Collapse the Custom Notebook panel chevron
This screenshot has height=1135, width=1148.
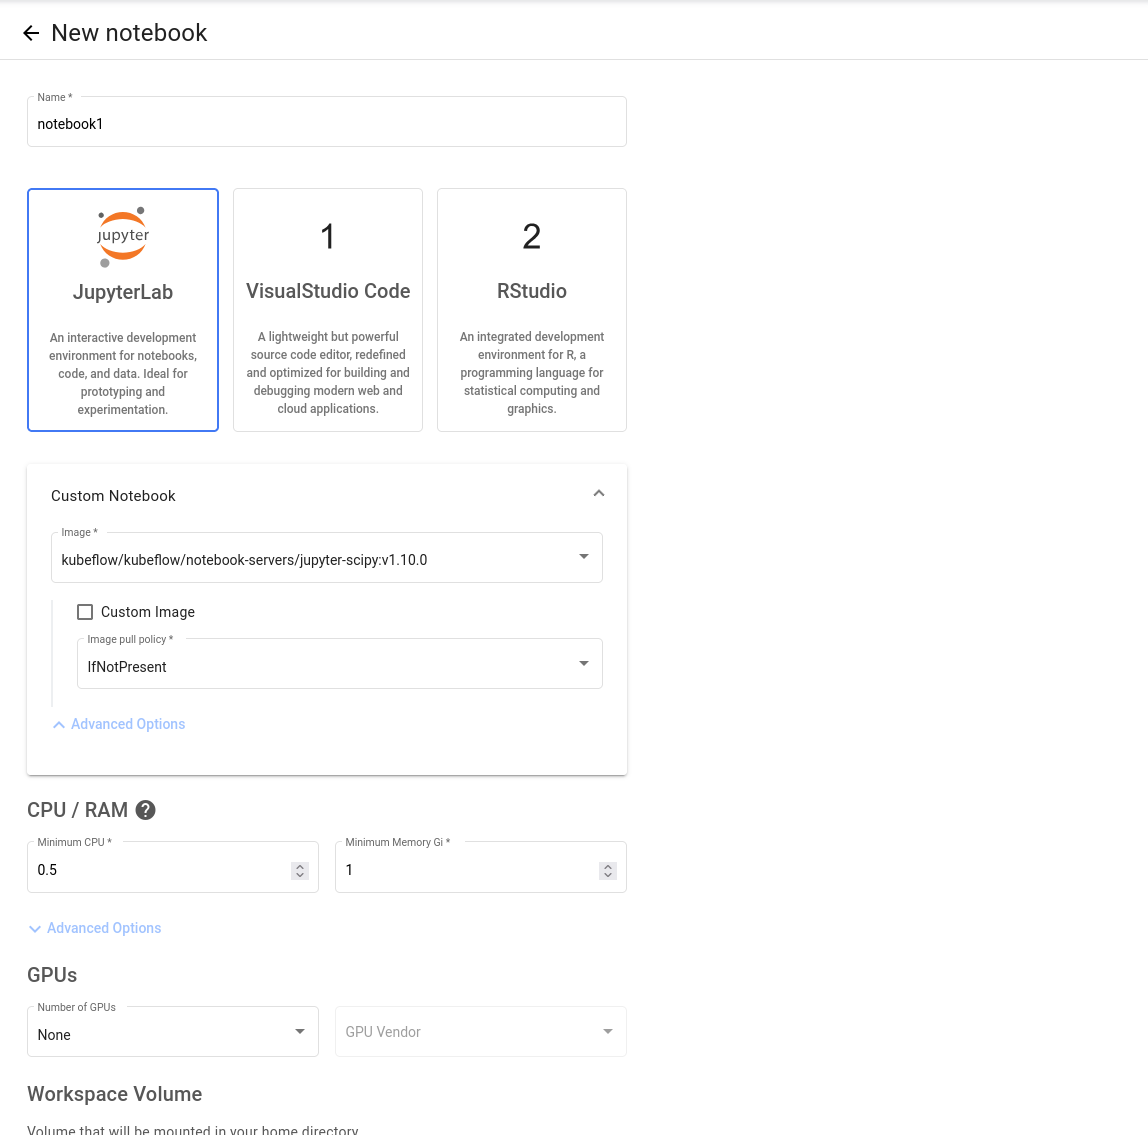pyautogui.click(x=599, y=494)
